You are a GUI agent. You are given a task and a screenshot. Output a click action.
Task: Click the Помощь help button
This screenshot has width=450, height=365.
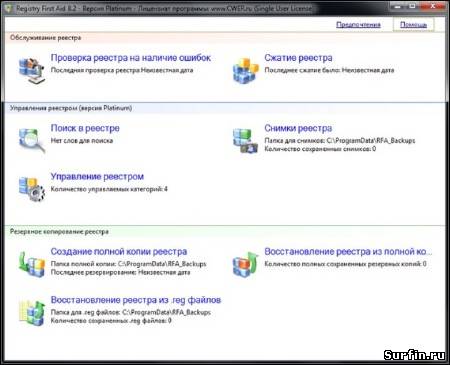pos(413,24)
